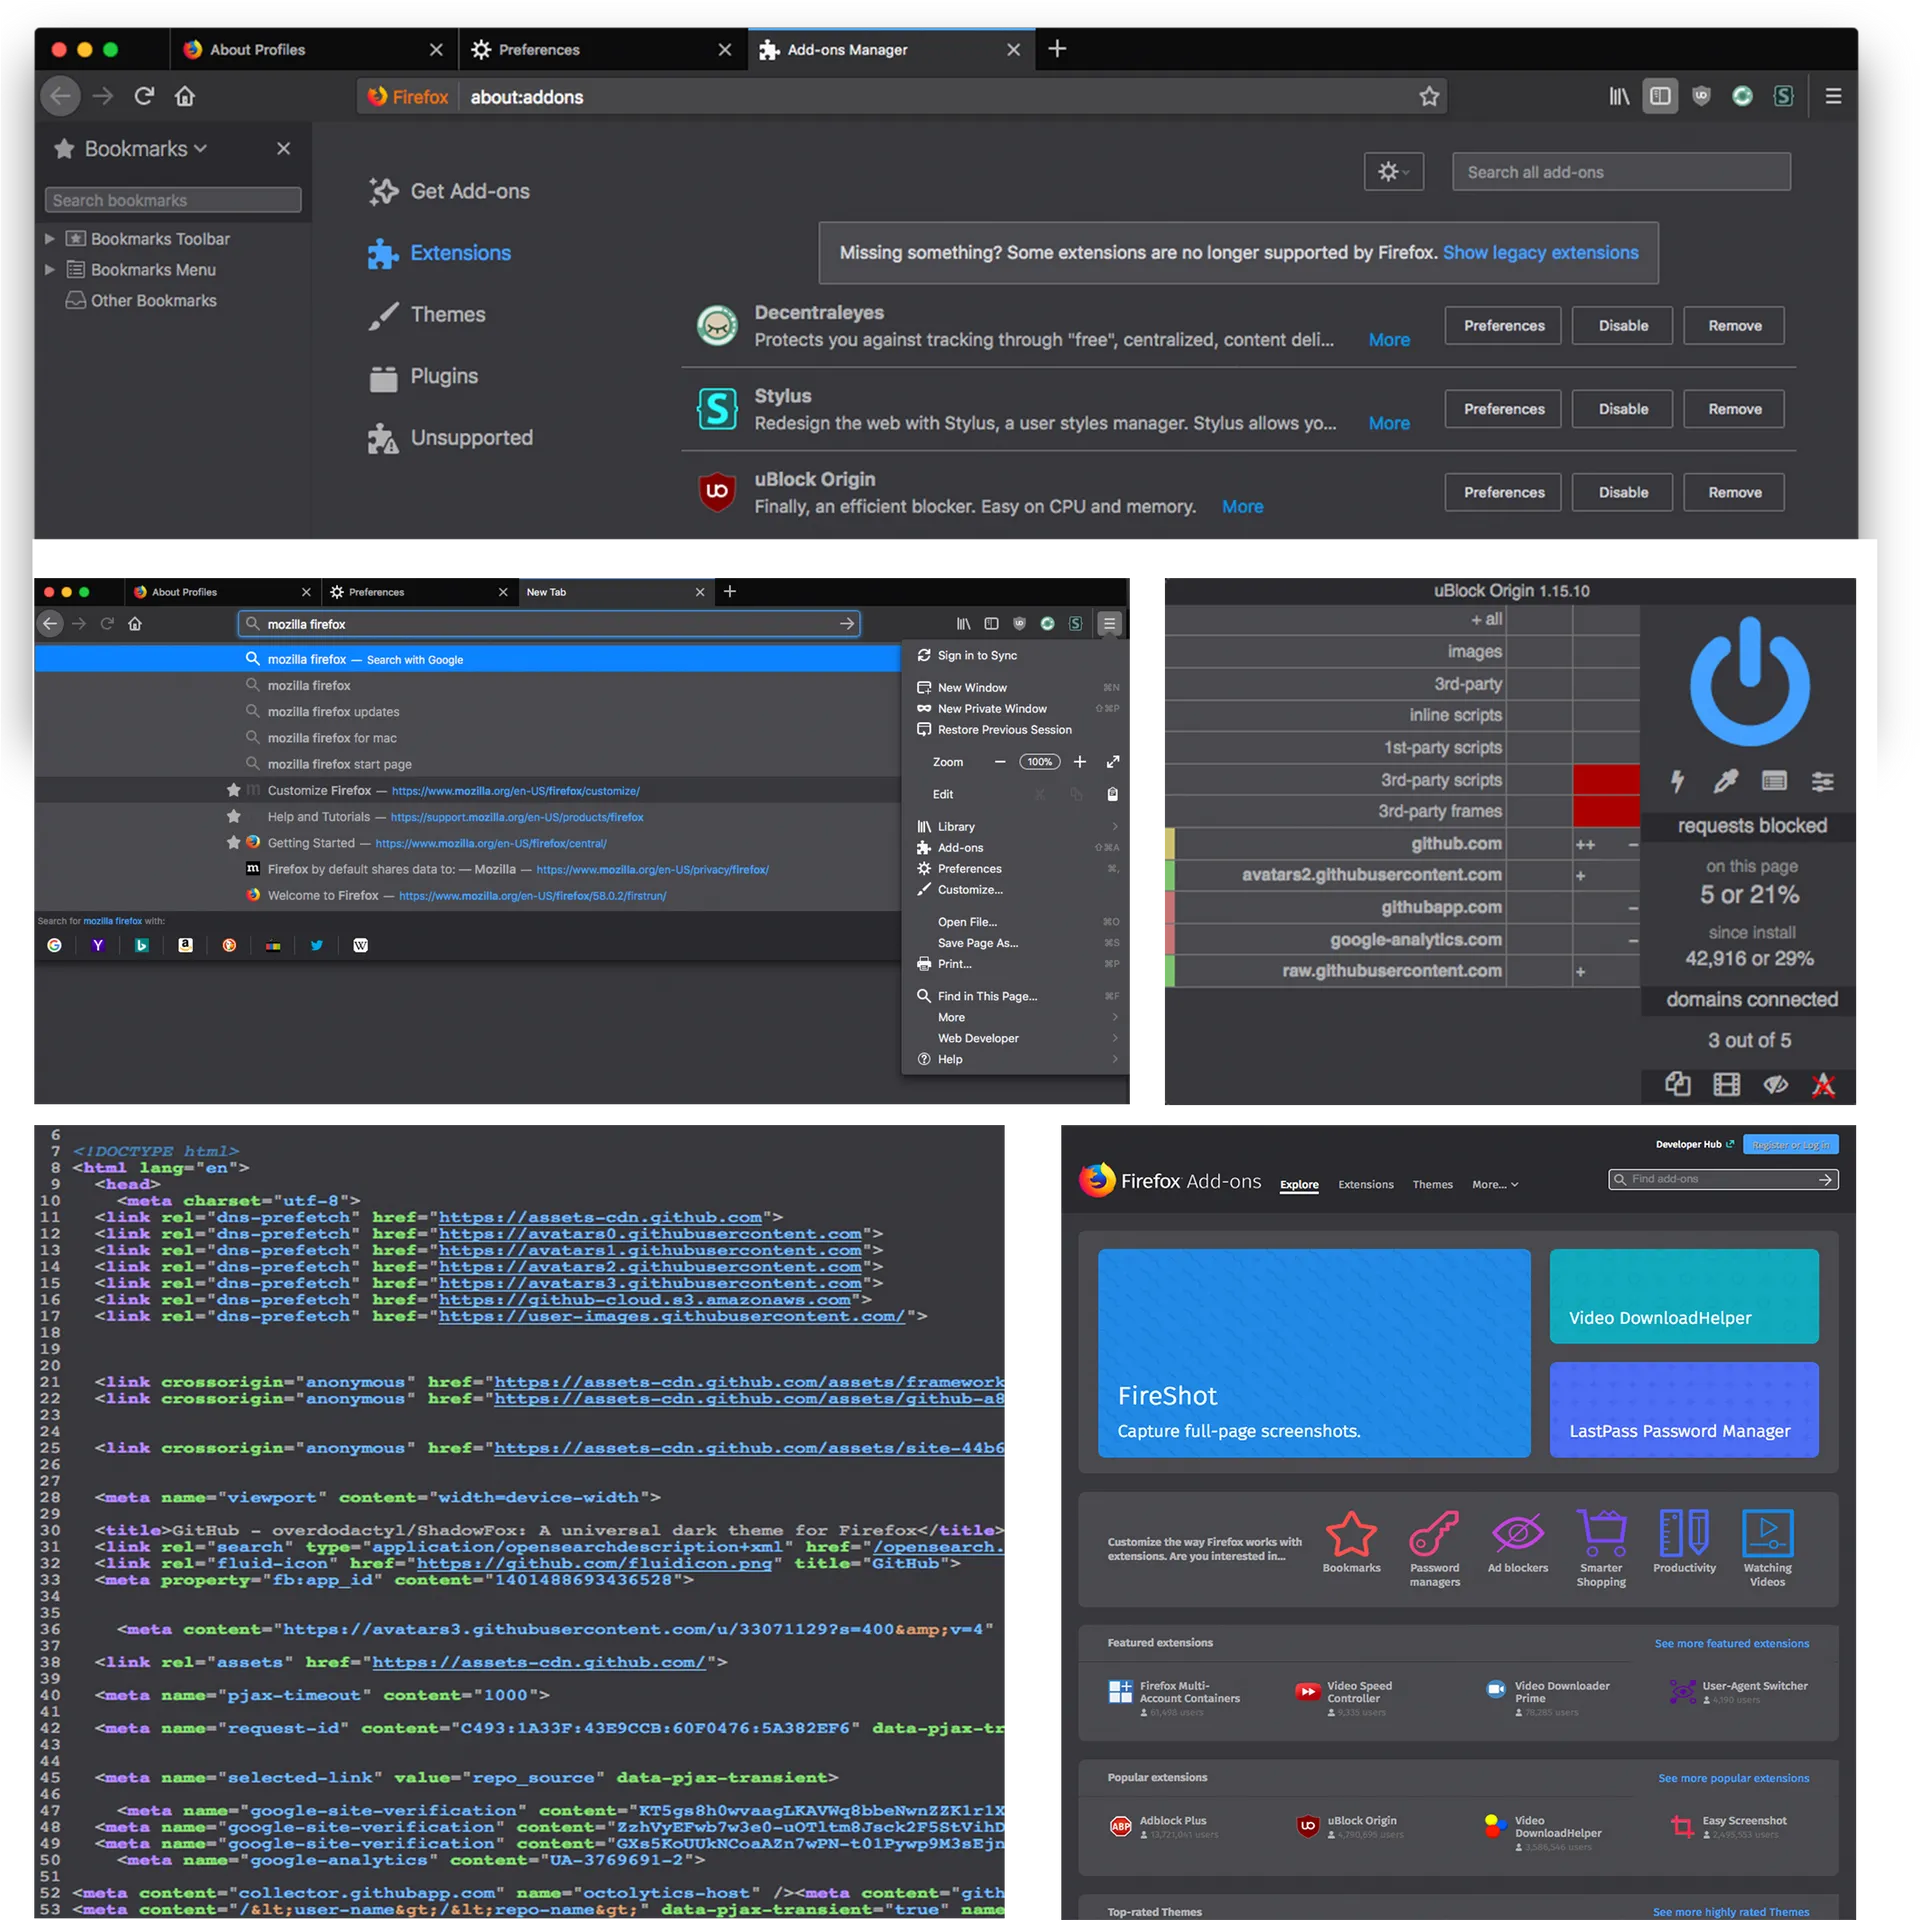Disable the uBlock Origin extension
The height and width of the screenshot is (1920, 1920).
(x=1622, y=492)
